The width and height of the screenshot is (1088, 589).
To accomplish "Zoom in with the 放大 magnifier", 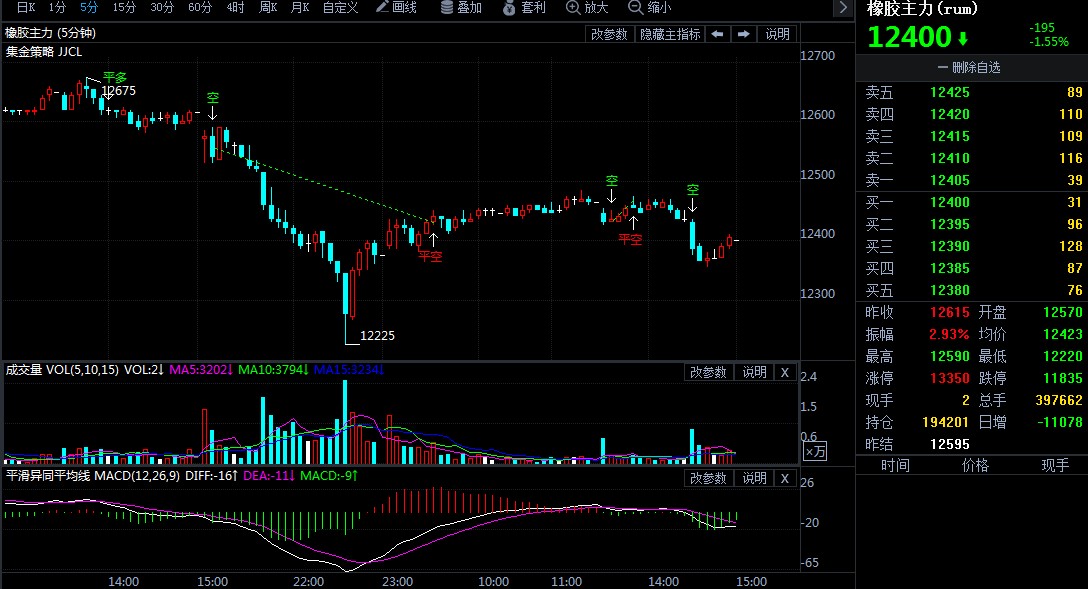I will pyautogui.click(x=587, y=8).
